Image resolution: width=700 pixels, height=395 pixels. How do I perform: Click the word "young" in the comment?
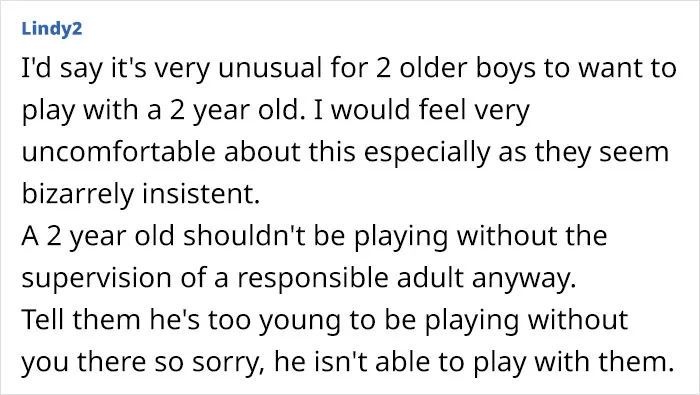tap(300, 321)
